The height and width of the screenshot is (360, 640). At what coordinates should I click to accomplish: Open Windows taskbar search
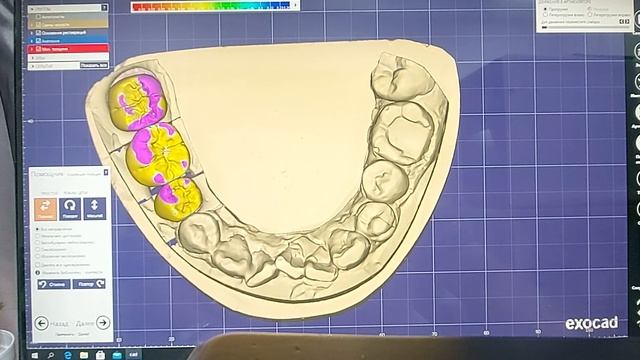(x=51, y=355)
